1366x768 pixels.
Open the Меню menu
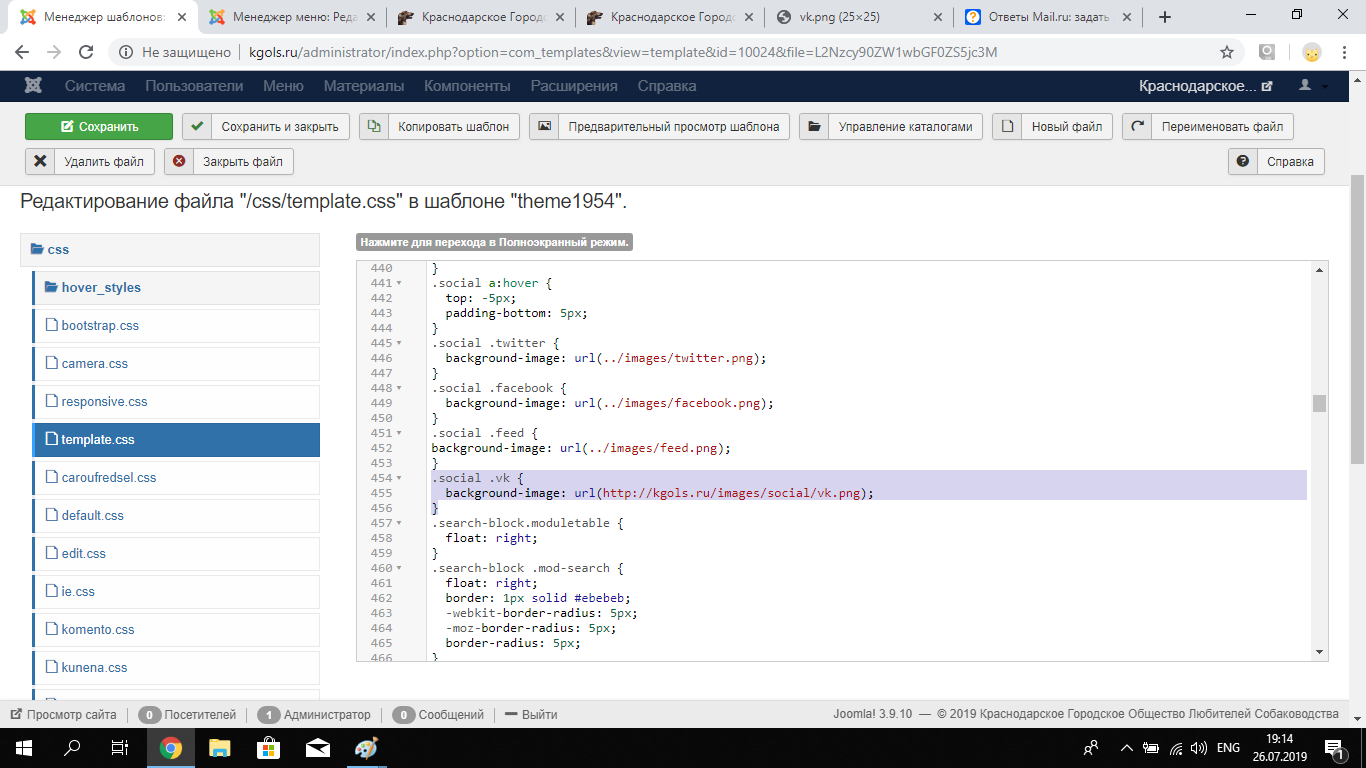283,86
